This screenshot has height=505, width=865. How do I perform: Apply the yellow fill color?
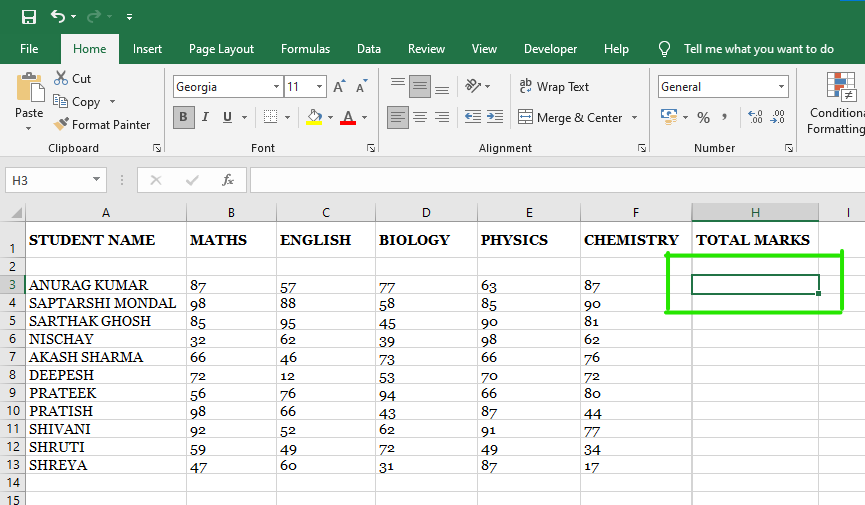(x=314, y=118)
